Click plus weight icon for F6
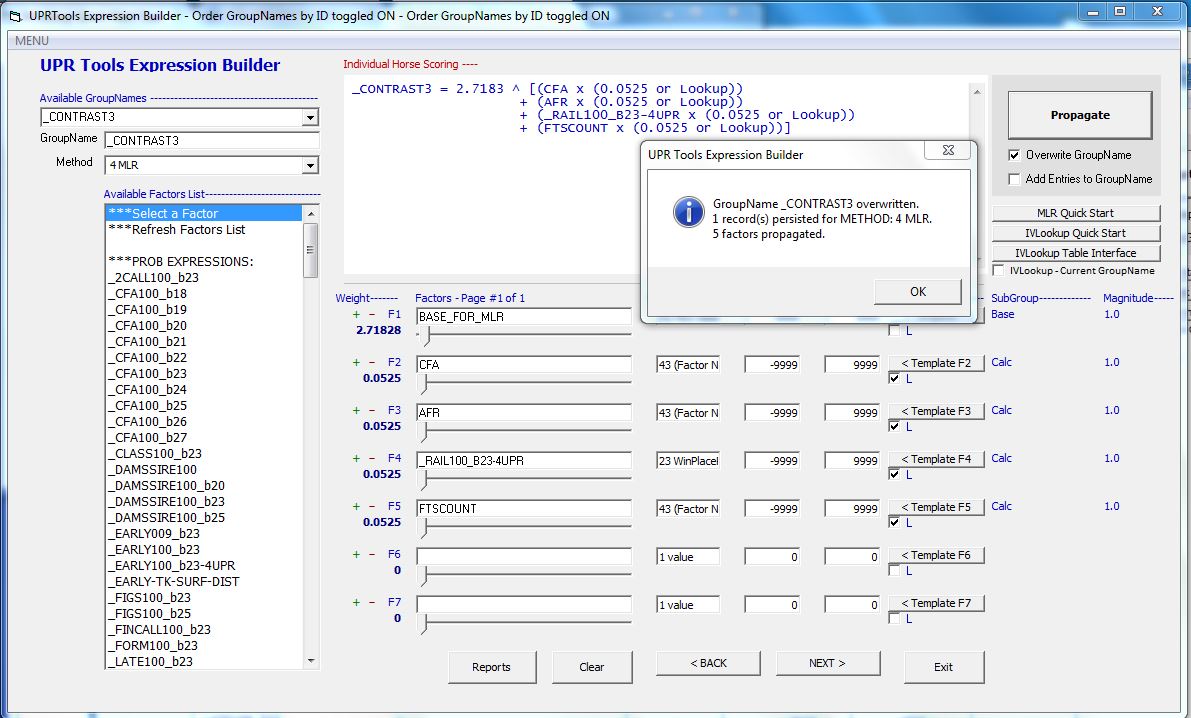The image size is (1191, 718). coord(356,555)
